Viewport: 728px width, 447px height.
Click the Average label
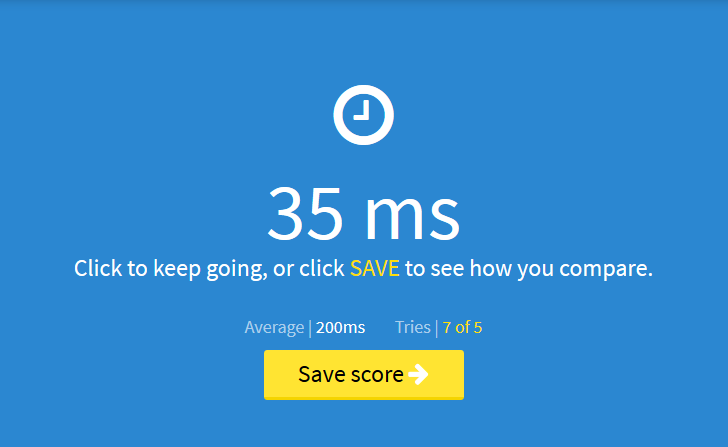(x=274, y=328)
